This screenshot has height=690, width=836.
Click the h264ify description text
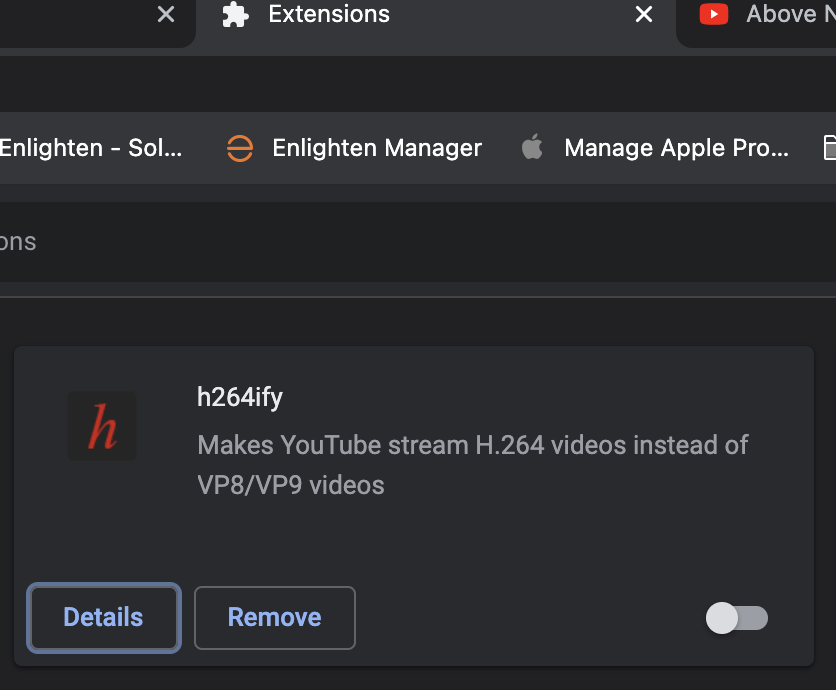(473, 465)
